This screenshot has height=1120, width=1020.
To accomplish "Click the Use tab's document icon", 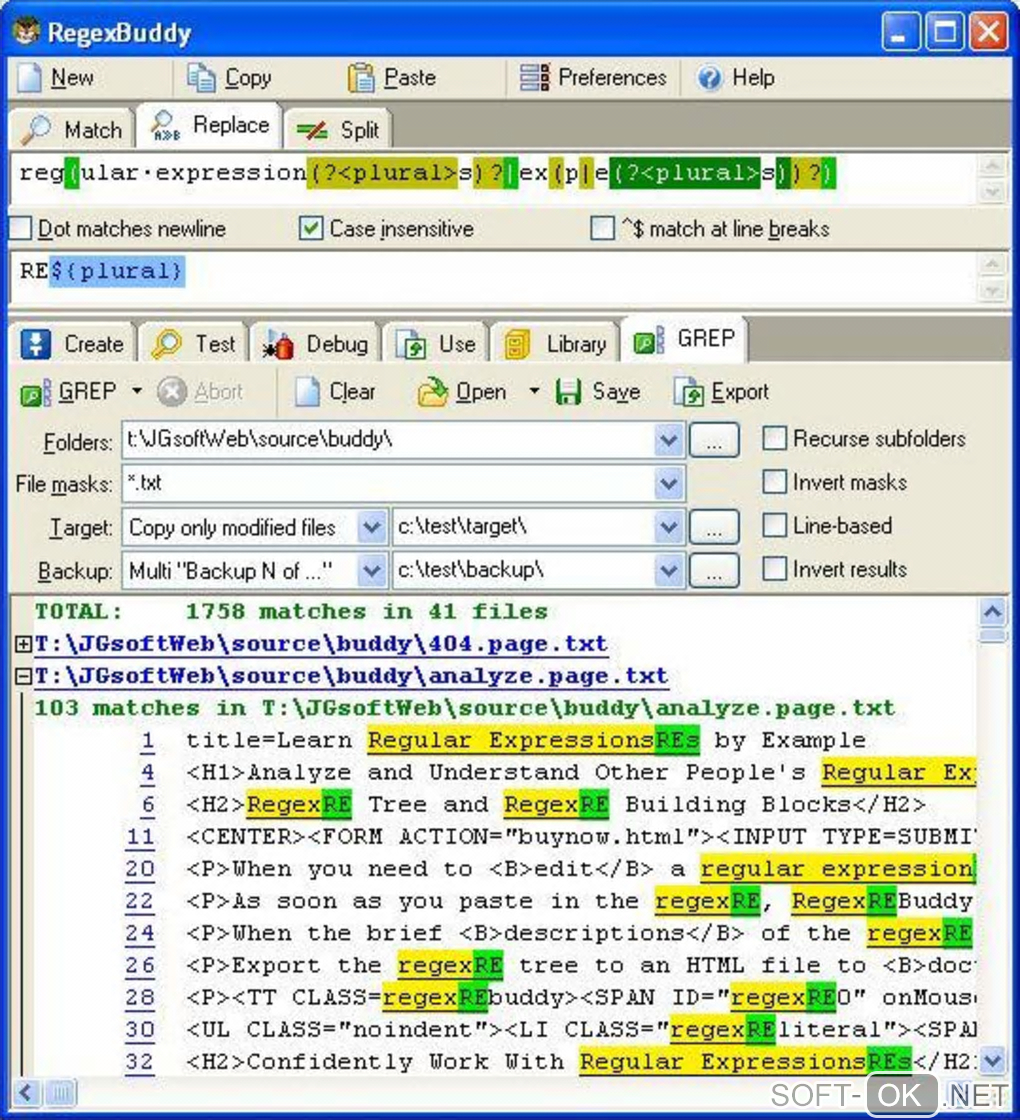I will (411, 344).
